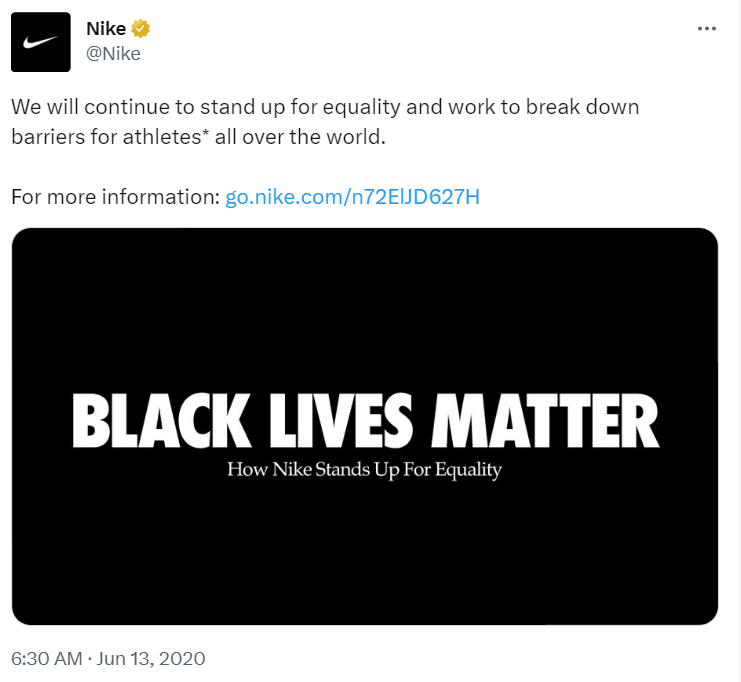This screenshot has height=682, width=741.
Task: Click the Nike swoosh profile avatar
Action: [x=40, y=42]
